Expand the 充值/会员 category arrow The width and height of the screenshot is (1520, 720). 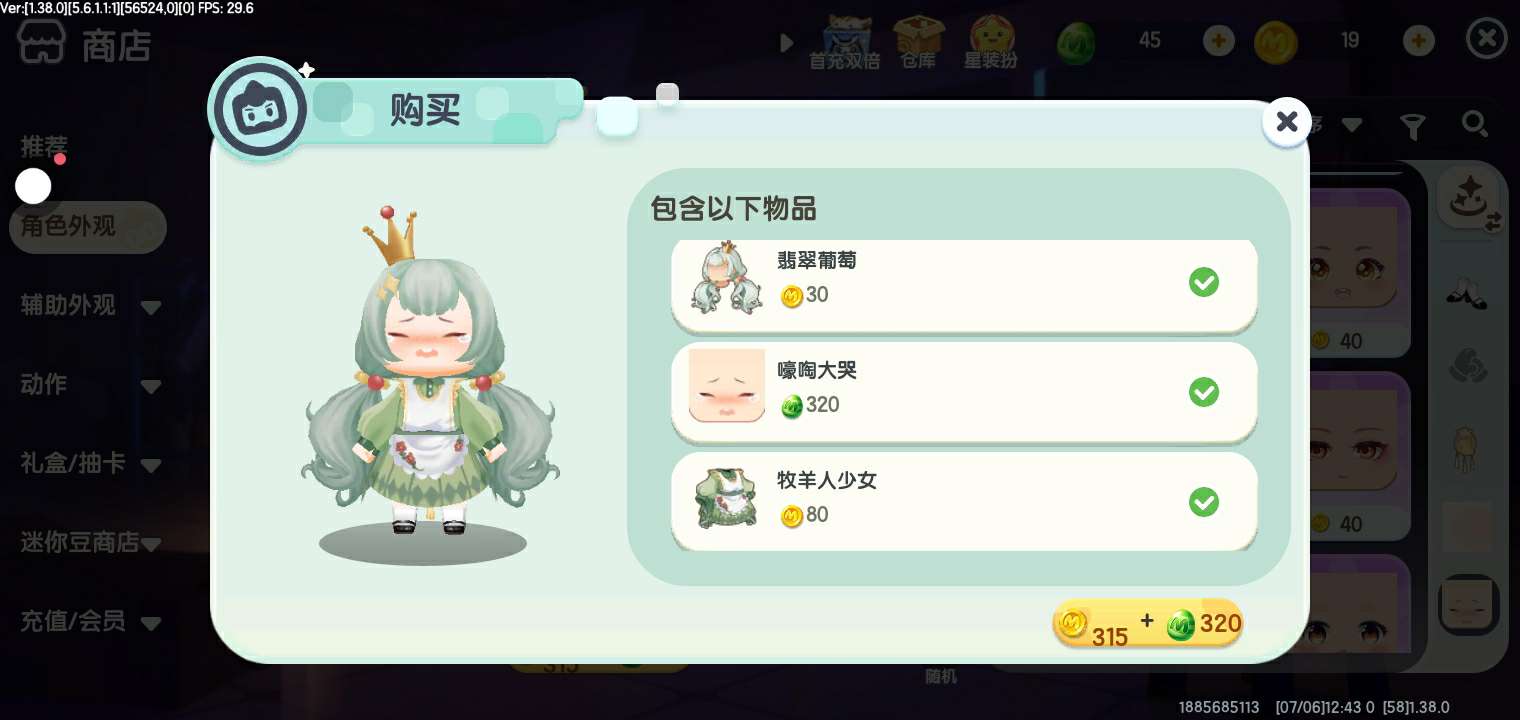pos(151,624)
